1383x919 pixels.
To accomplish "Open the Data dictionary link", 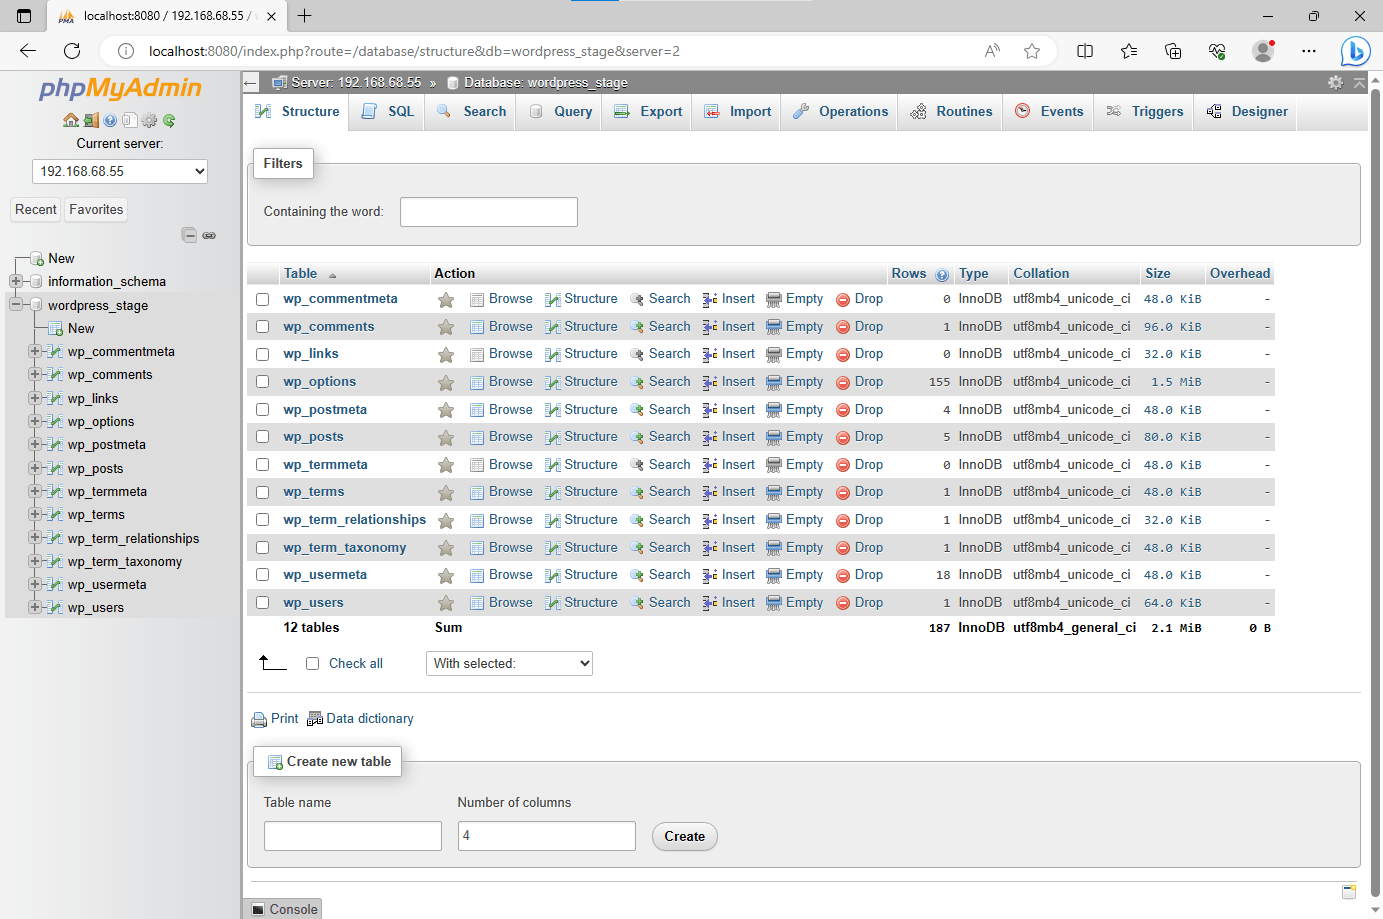I will [360, 719].
